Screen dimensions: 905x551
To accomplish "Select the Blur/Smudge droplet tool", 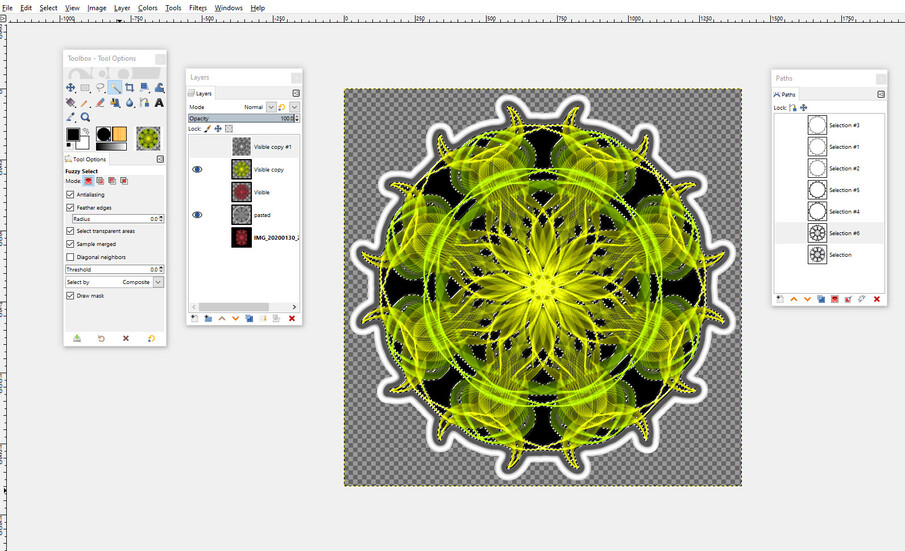I will click(129, 103).
